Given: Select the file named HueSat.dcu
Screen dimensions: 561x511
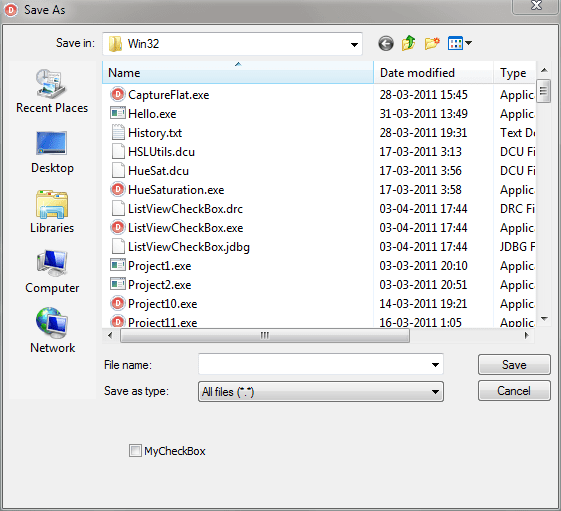Looking at the screenshot, I should 158,171.
